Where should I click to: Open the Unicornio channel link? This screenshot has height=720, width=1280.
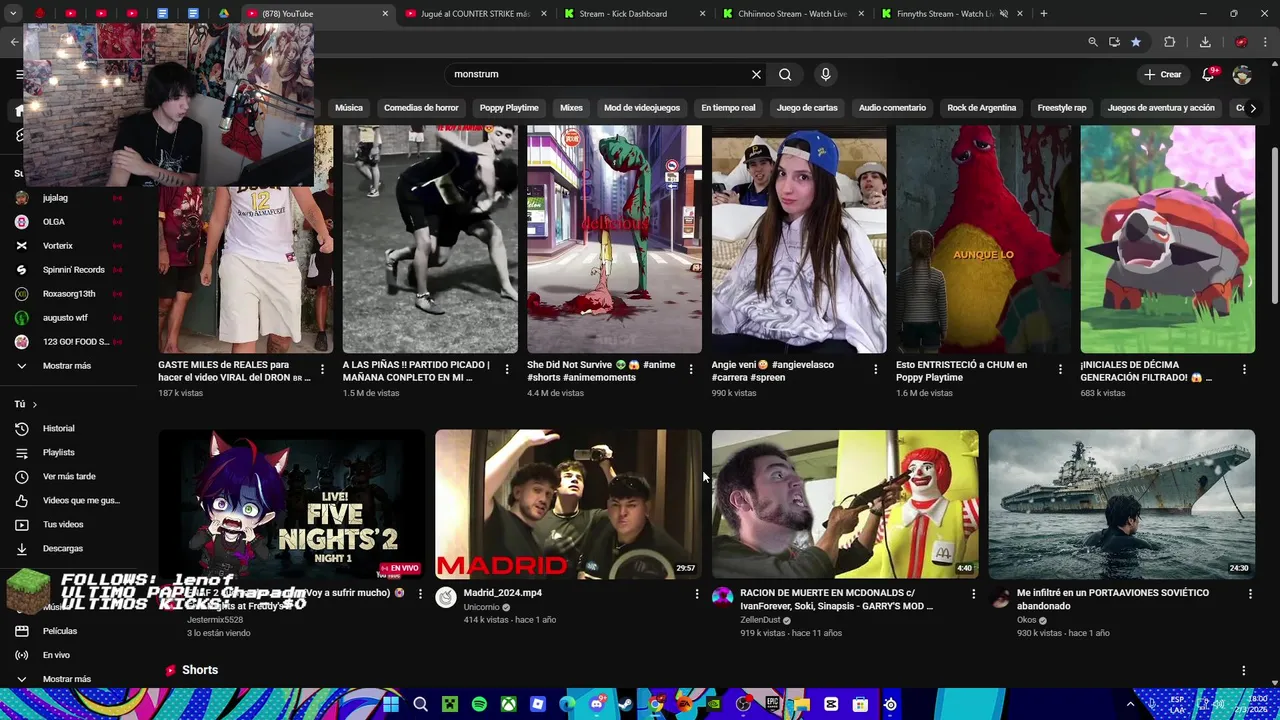pyautogui.click(x=481, y=607)
